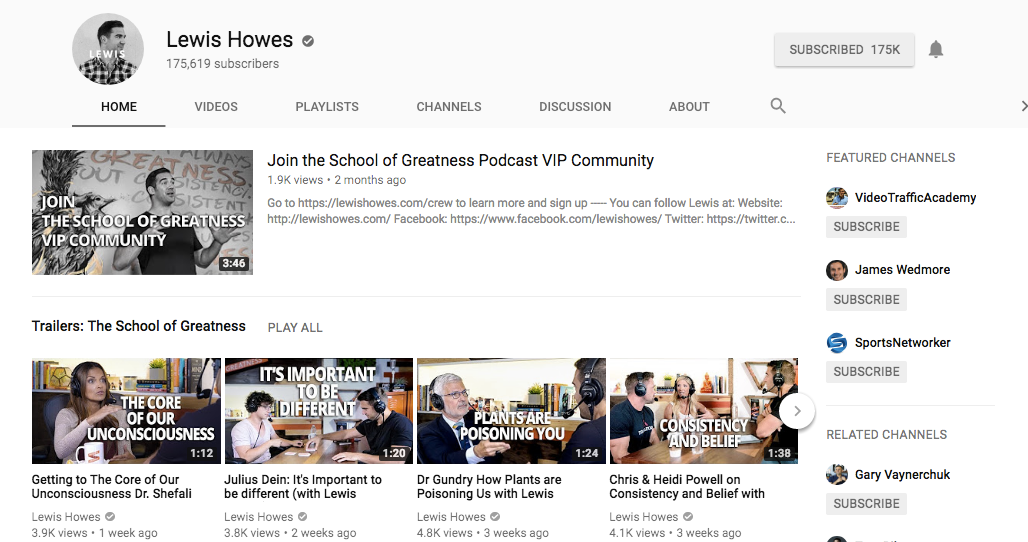Click 1.9K views • 2 months ago text
The image size is (1028, 542).
(x=336, y=180)
